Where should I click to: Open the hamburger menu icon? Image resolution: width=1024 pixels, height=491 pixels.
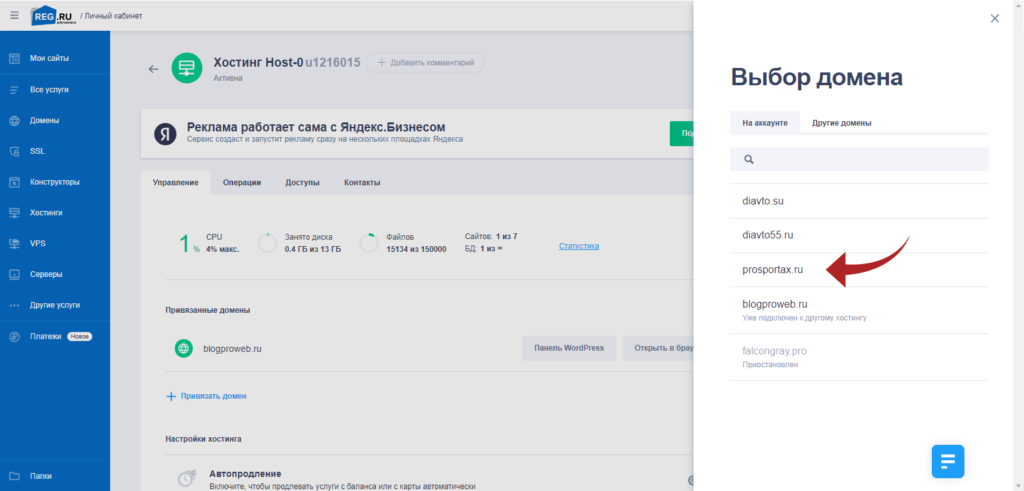coord(14,15)
